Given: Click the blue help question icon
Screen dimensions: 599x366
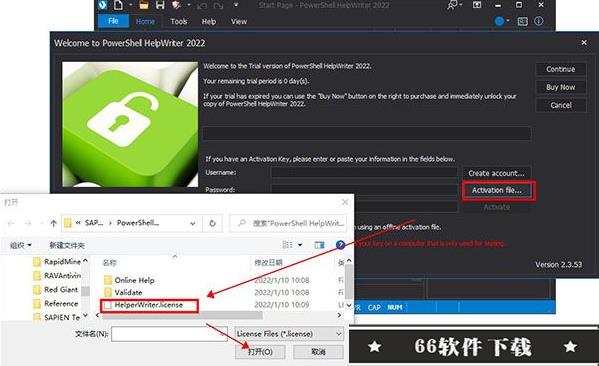Looking at the screenshot, I should coord(340,245).
